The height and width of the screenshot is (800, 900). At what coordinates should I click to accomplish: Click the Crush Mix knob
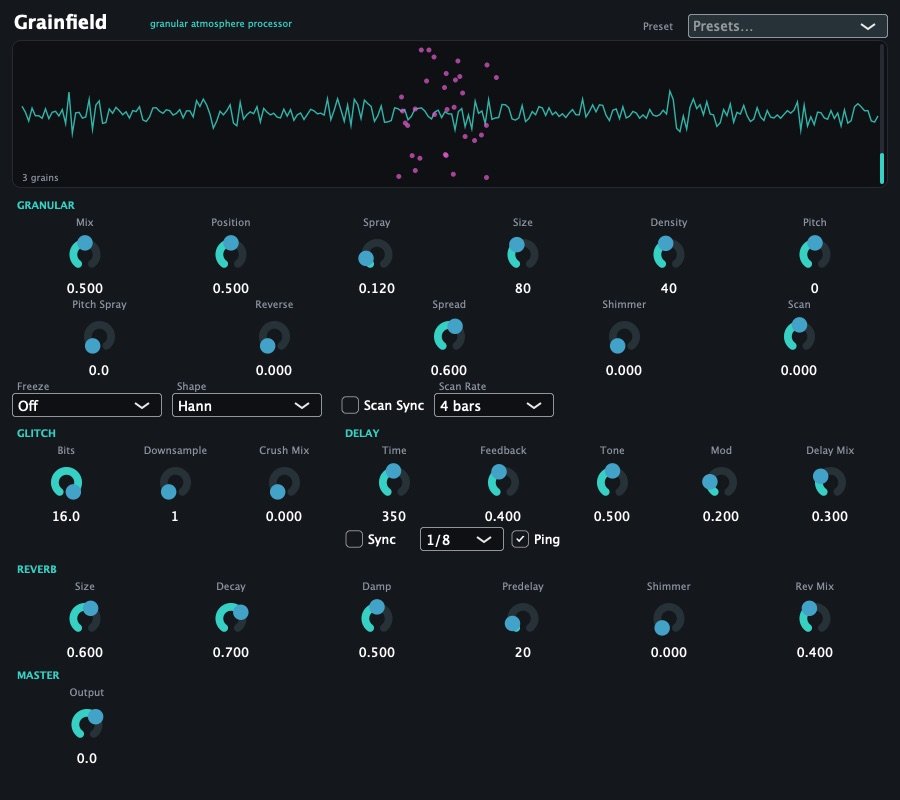[x=284, y=483]
